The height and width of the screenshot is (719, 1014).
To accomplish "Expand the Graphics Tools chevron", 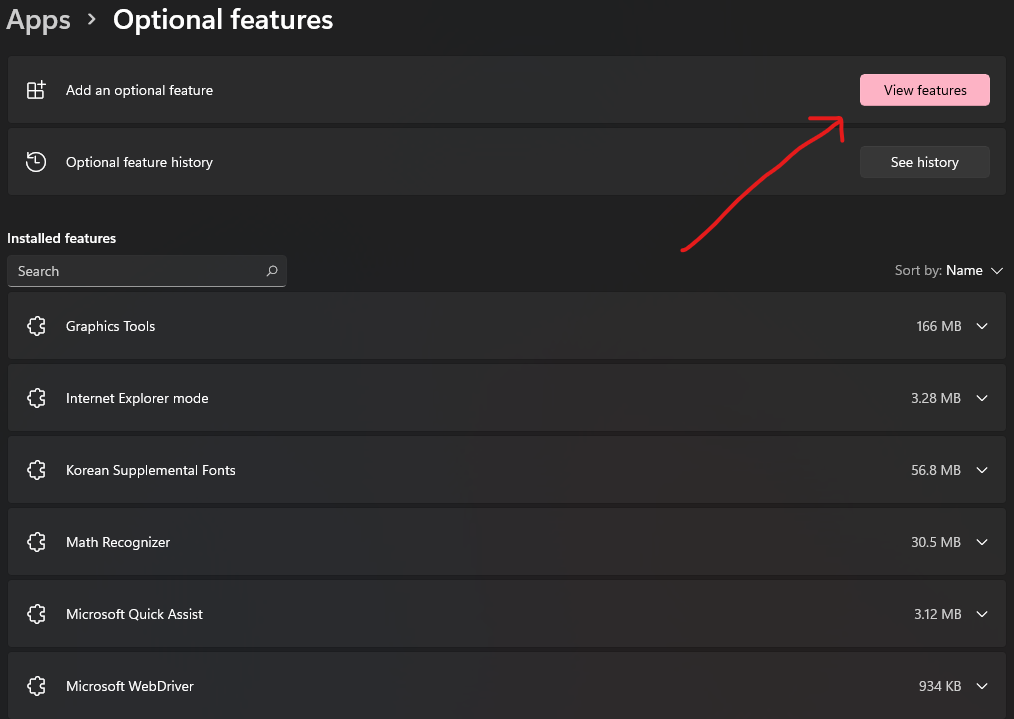I will [982, 326].
